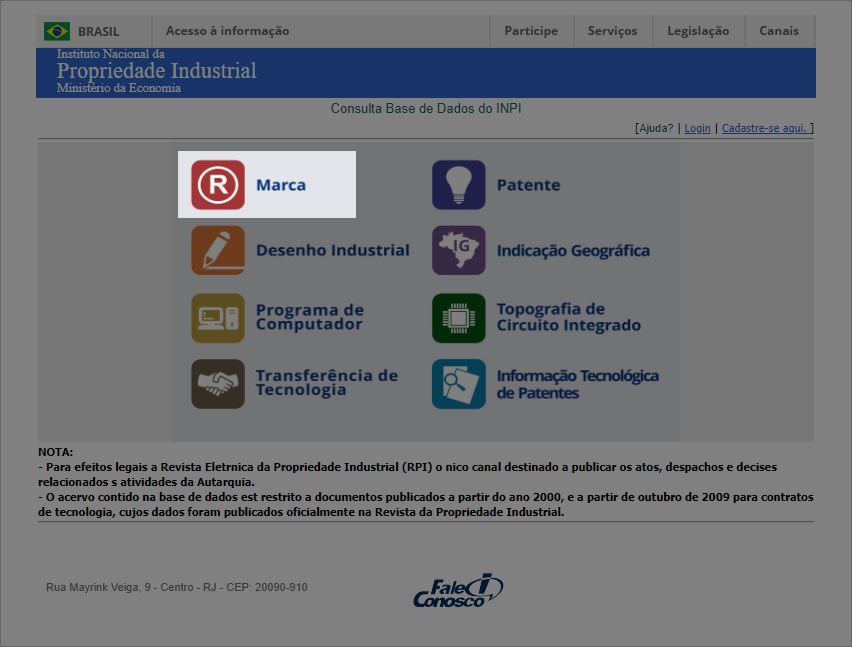Open the Marca database link
The image size is (852, 647).
tap(281, 185)
